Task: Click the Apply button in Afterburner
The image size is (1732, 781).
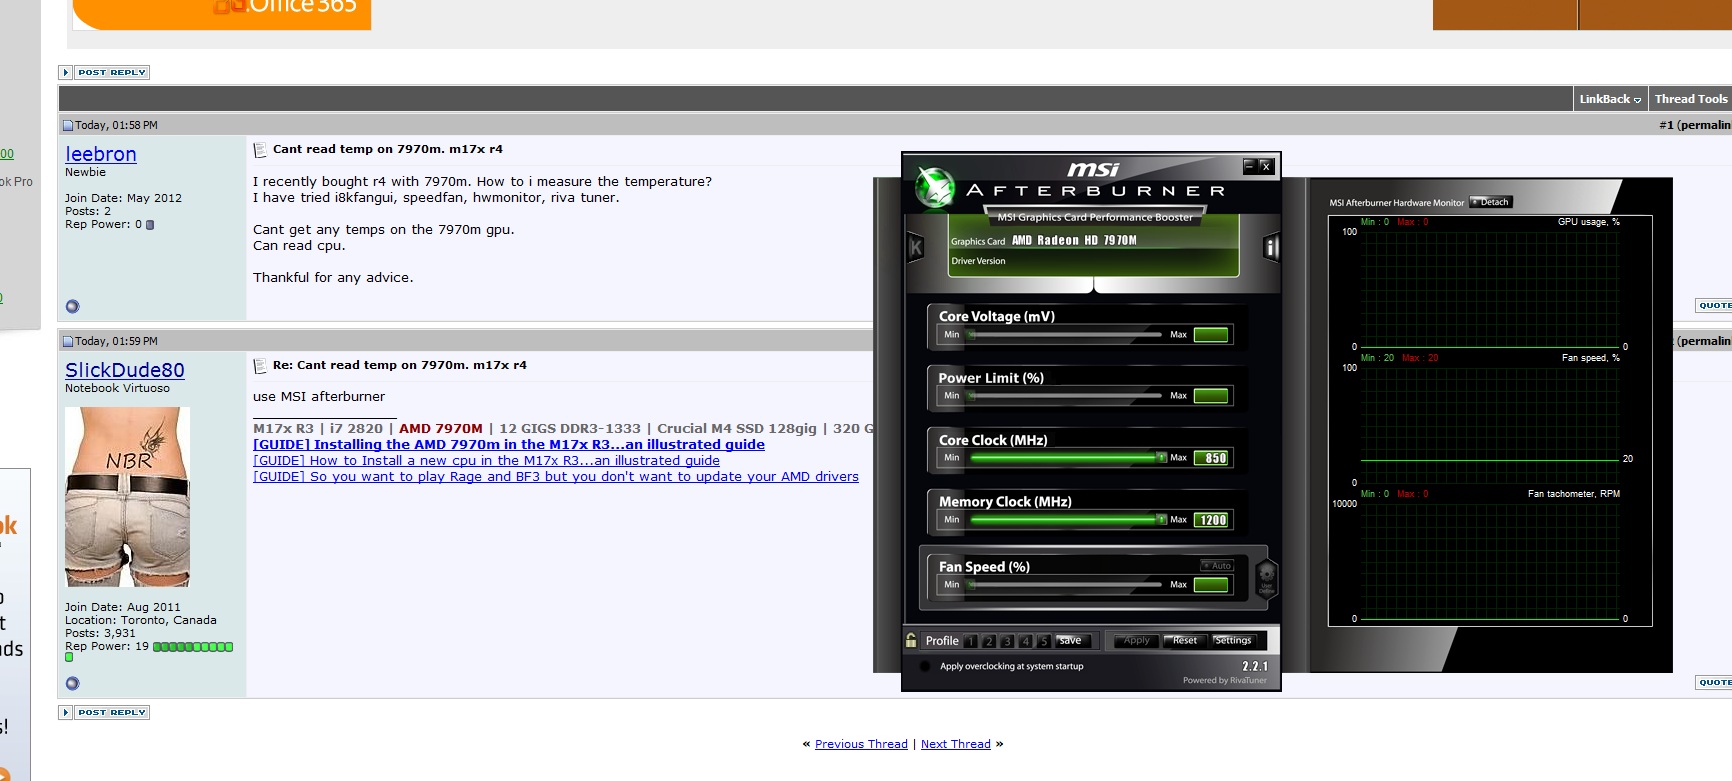Action: pos(1136,641)
